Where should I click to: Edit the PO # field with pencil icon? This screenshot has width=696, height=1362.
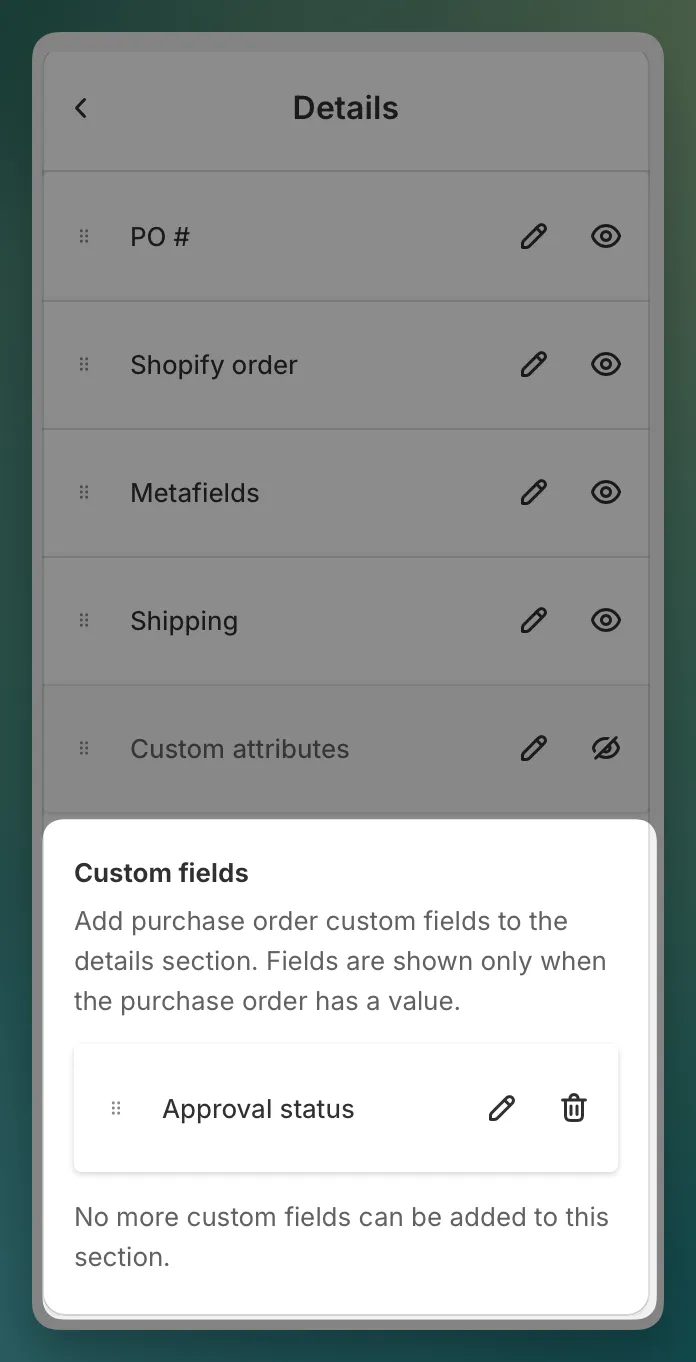pyautogui.click(x=534, y=236)
